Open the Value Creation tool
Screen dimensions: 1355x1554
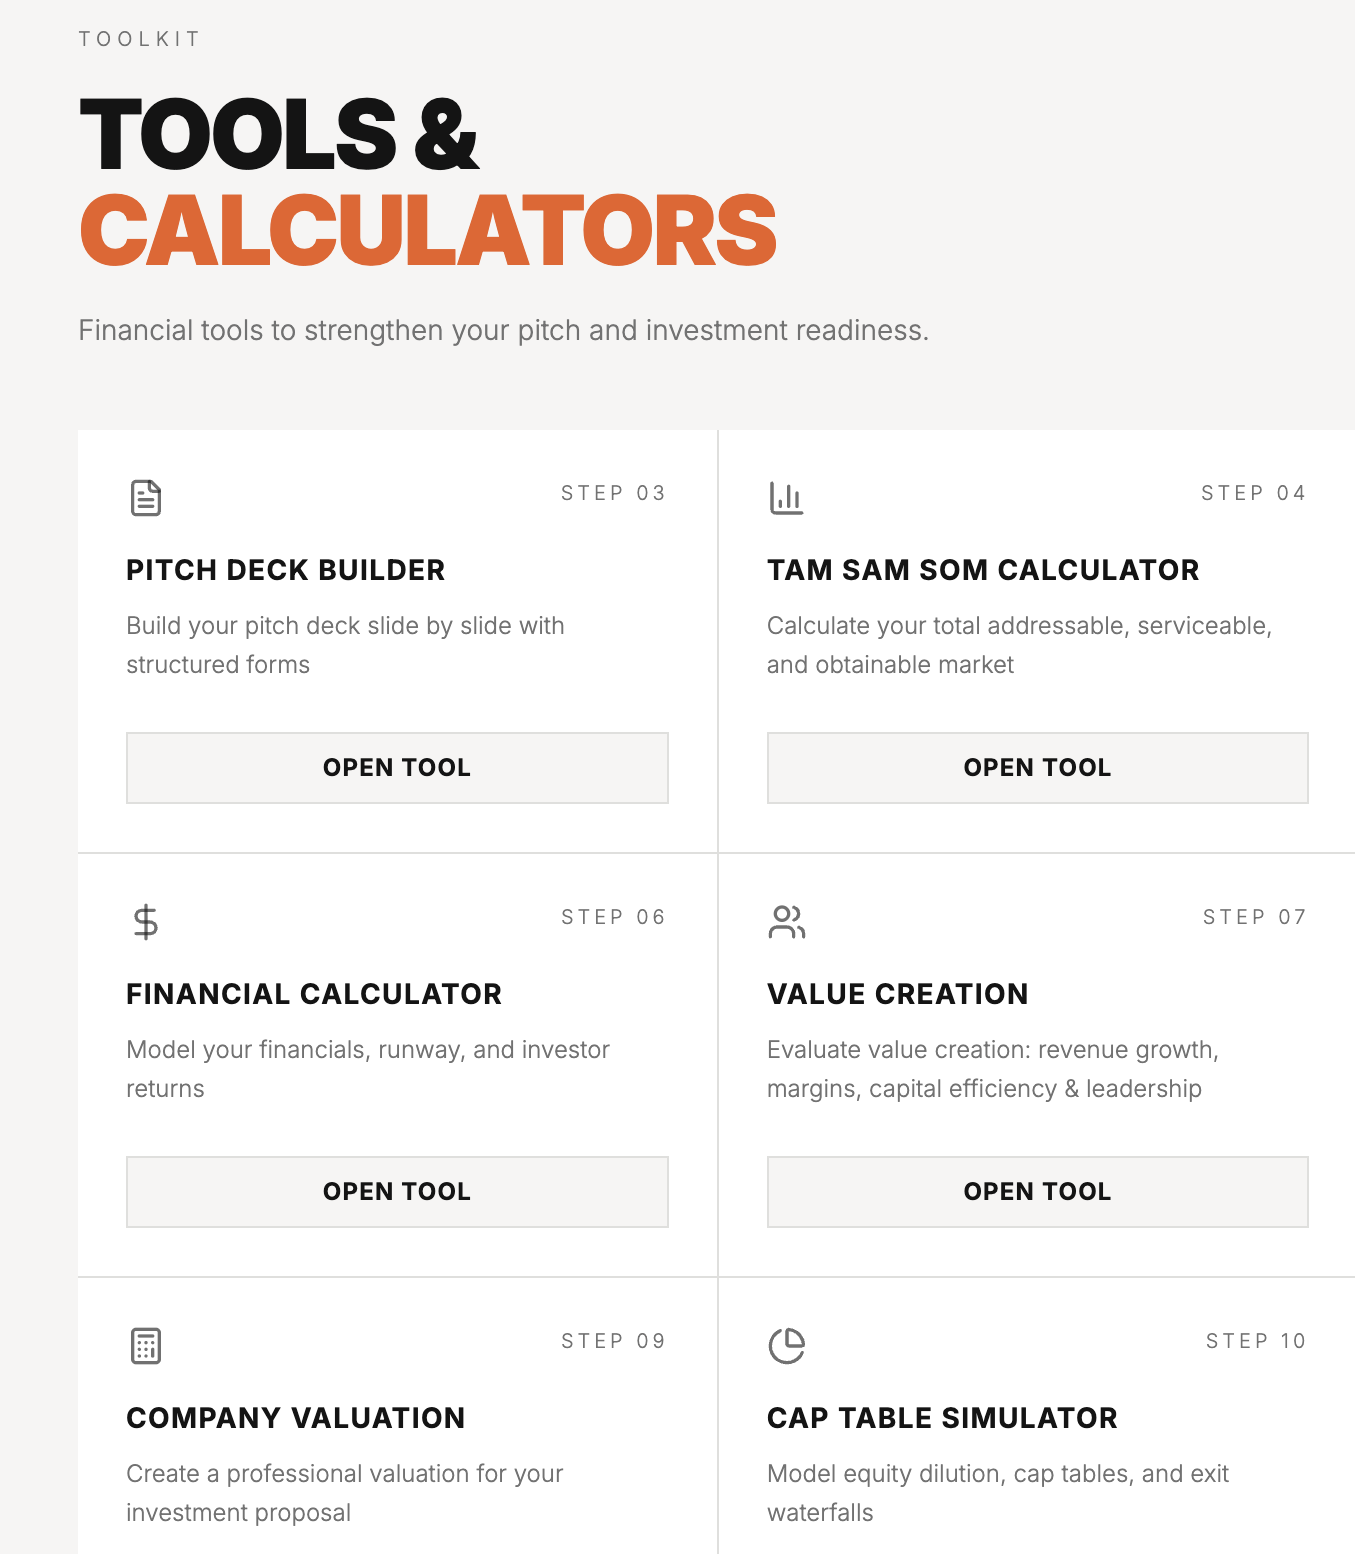click(x=1037, y=1191)
